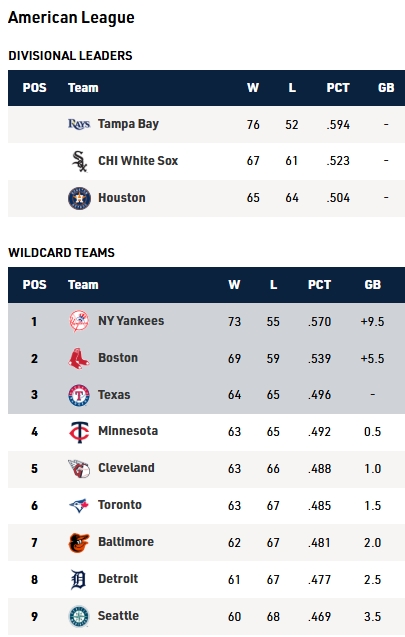Click the Houston Astros logo

coord(79,198)
